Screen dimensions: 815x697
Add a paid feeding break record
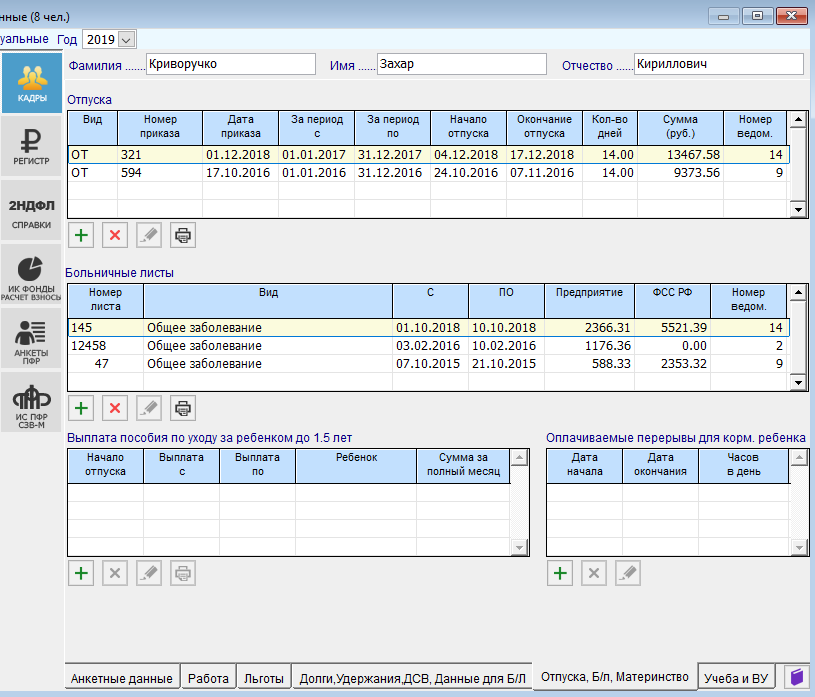pos(560,573)
